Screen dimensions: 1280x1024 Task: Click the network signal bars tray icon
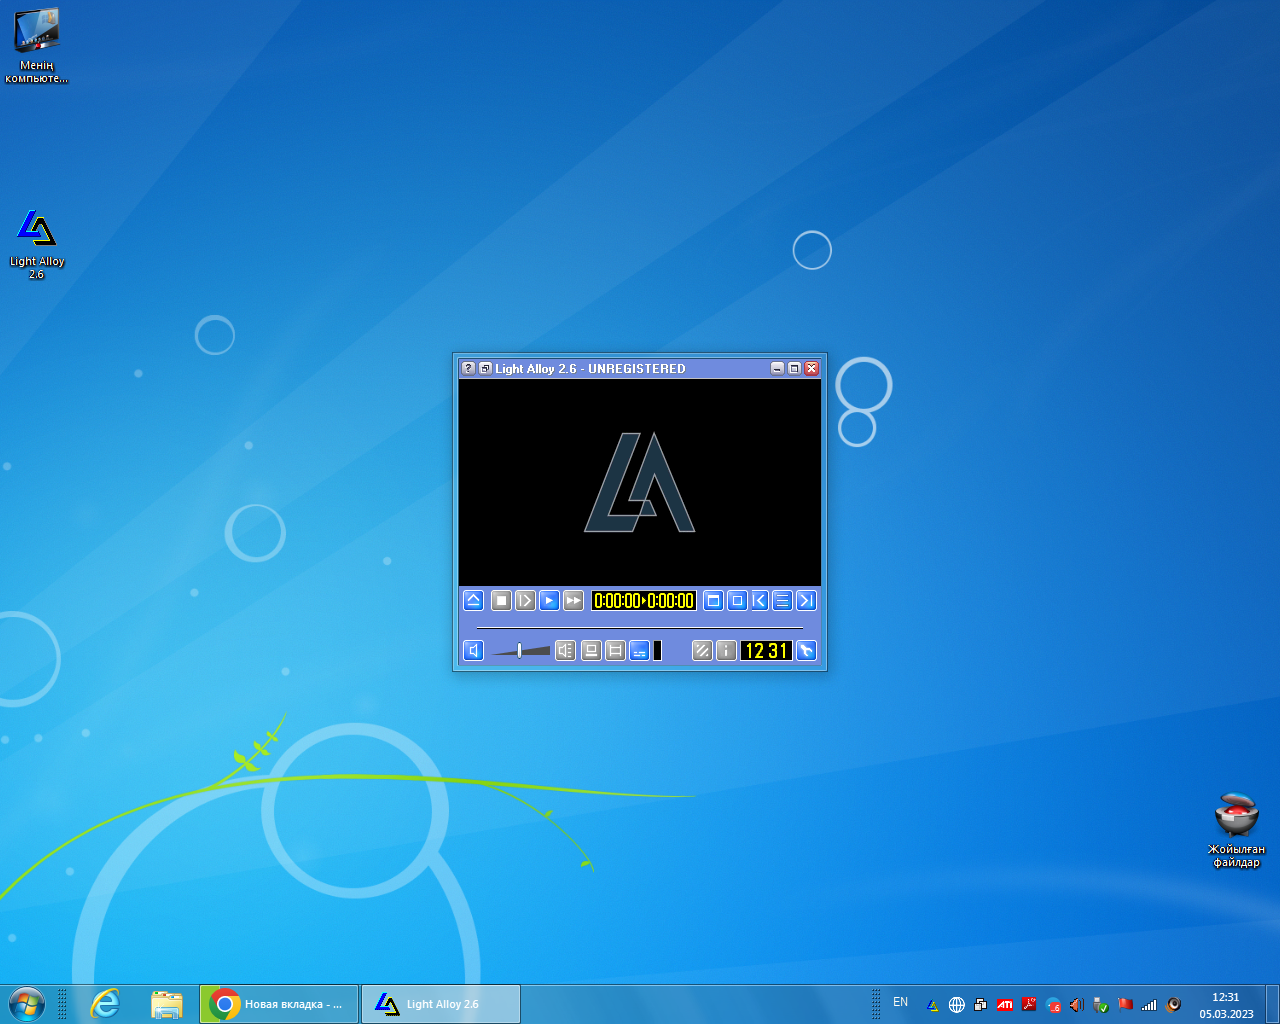pos(1149,1005)
